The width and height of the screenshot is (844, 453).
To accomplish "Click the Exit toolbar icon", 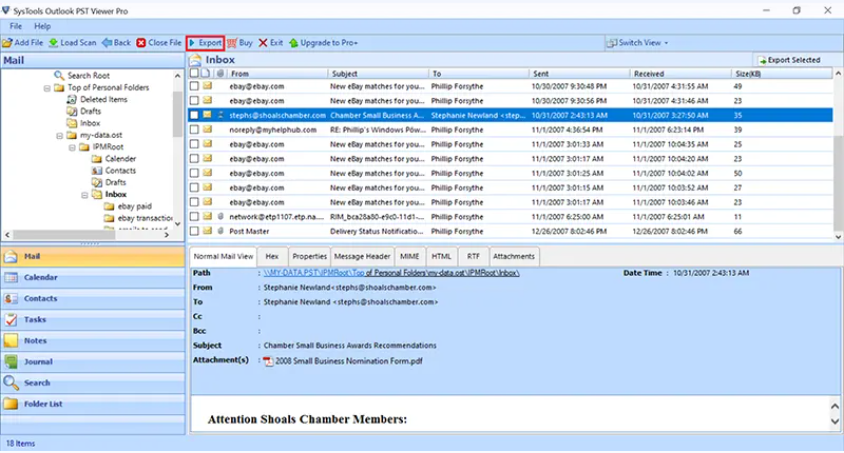I will (263, 43).
